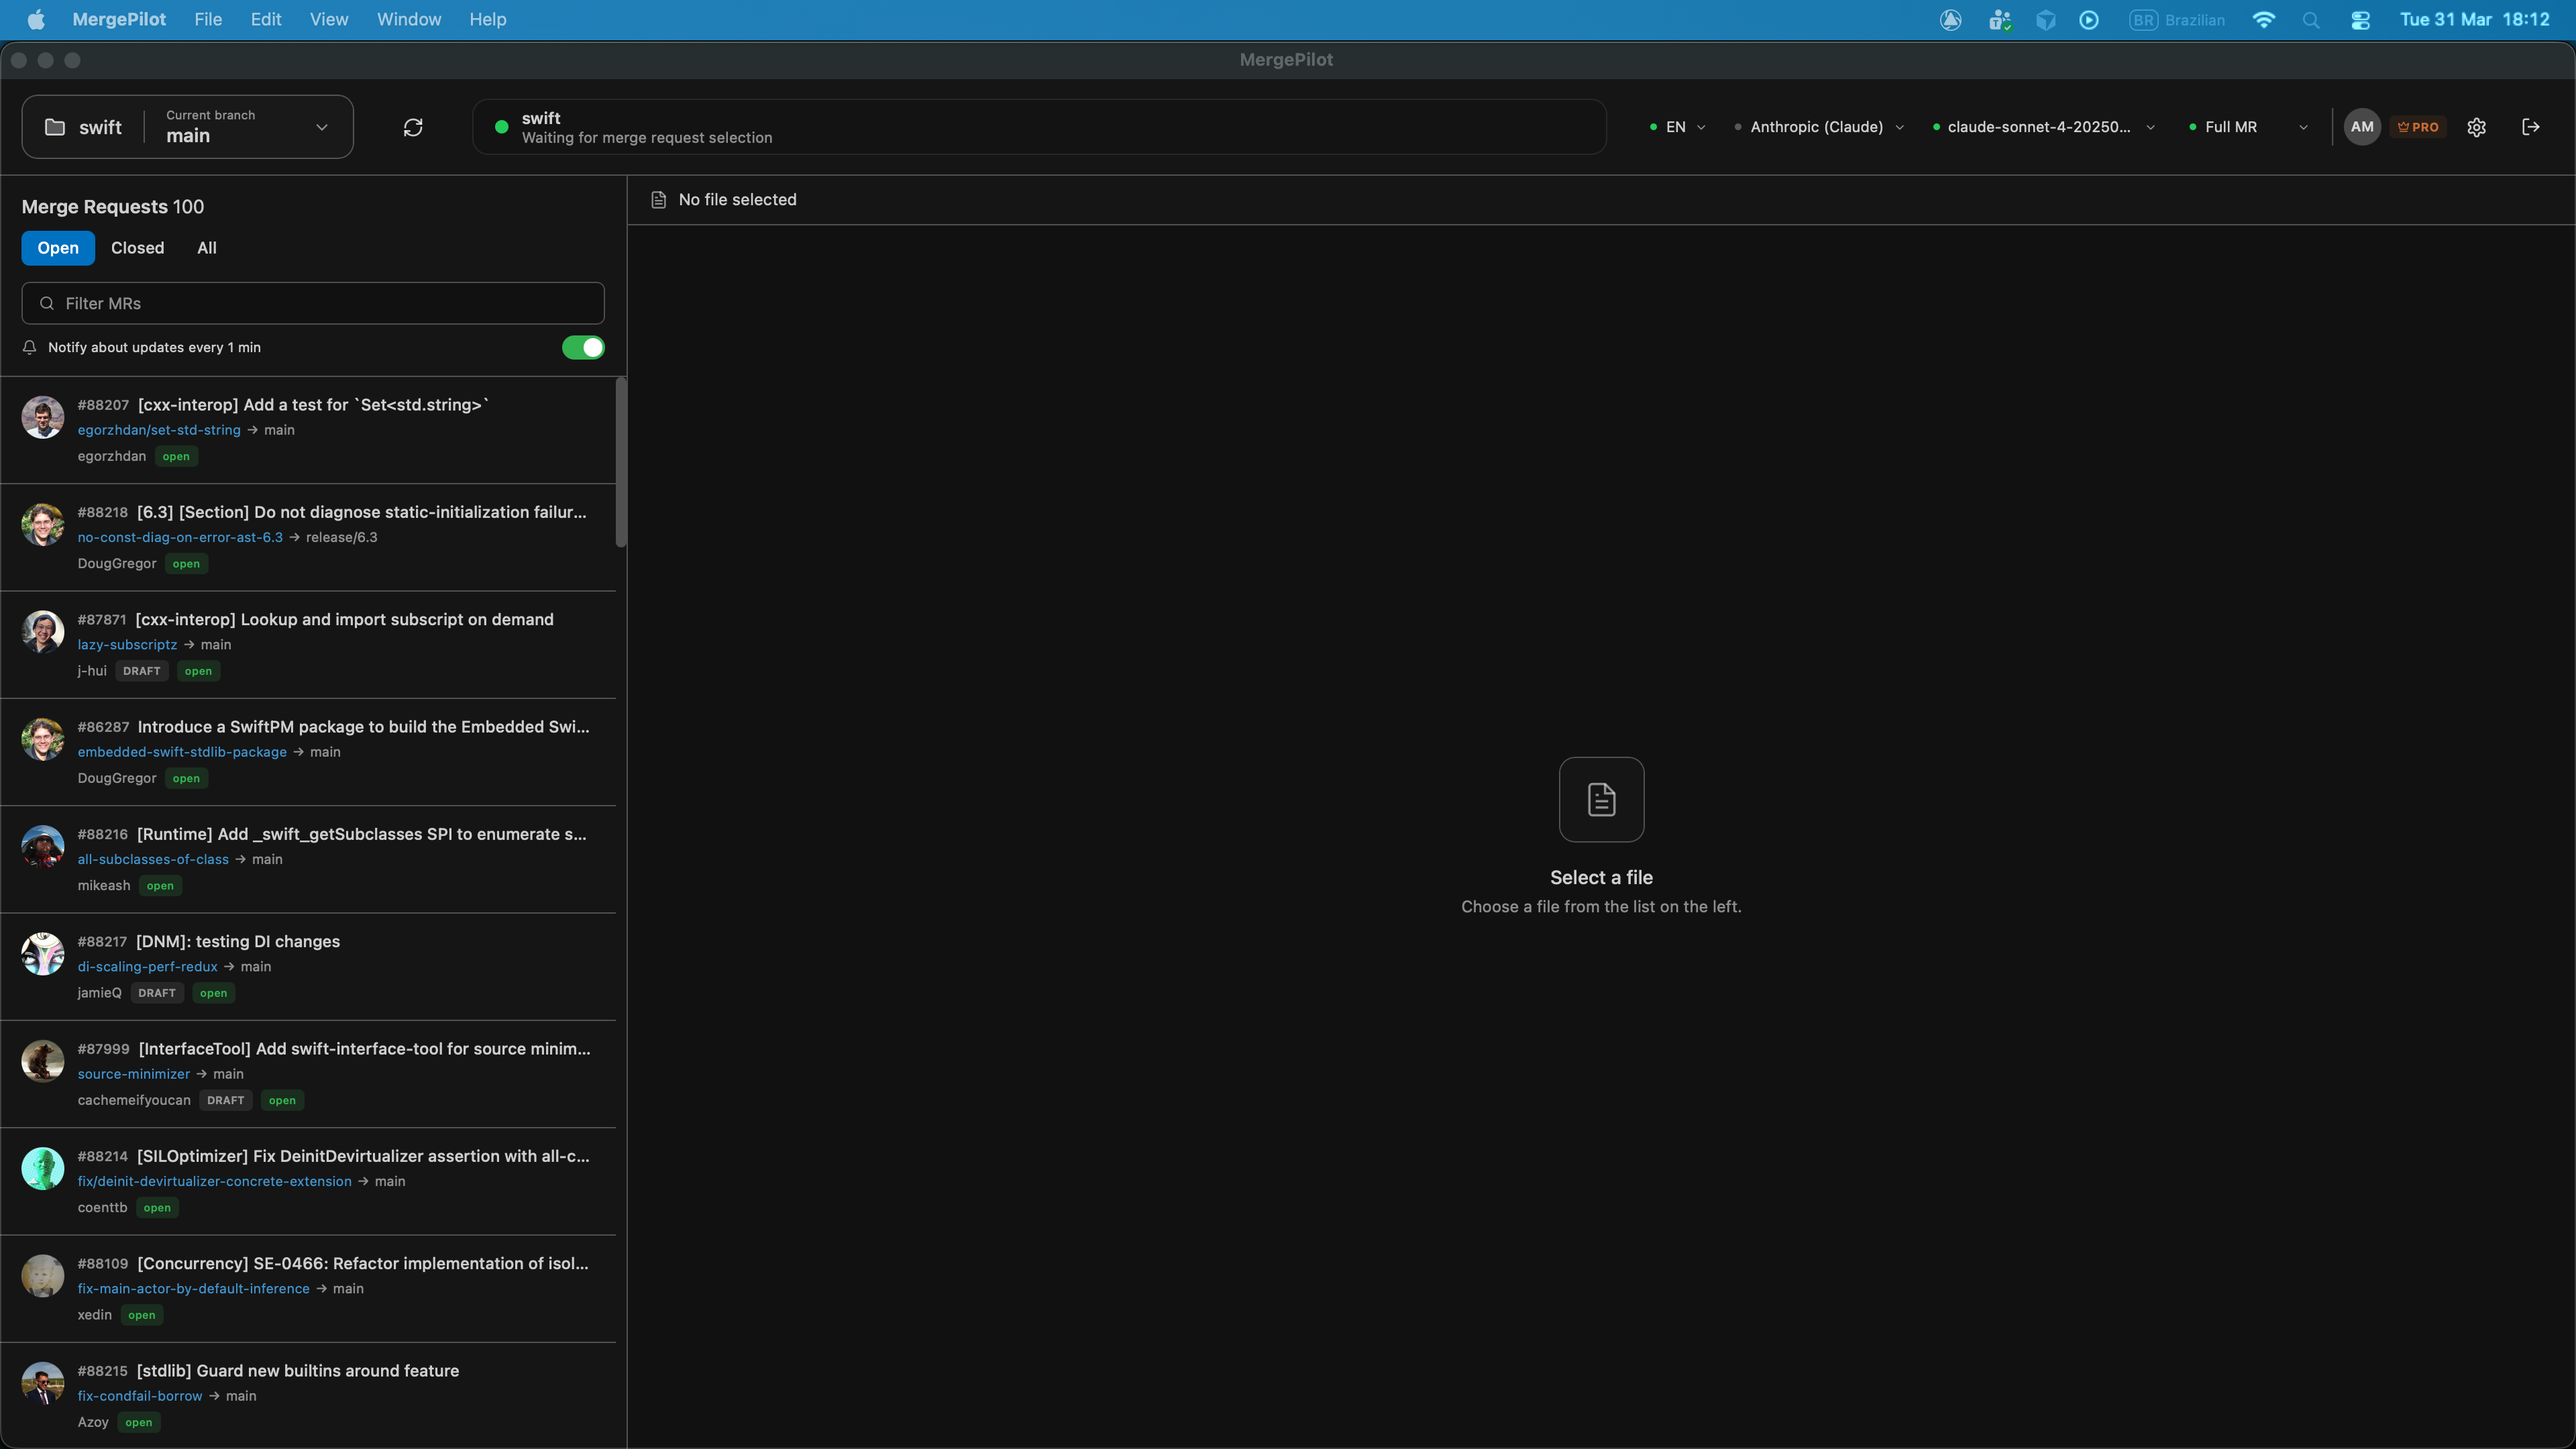Screen dimensions: 2576x1449
Task: Select the All merge requests filter
Action: point(206,247)
